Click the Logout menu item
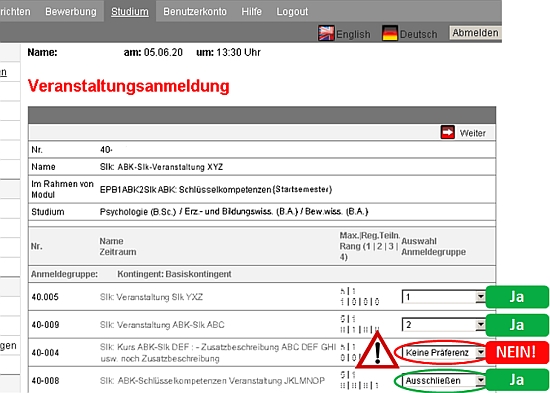Screen dimensions: 550x393 tap(292, 12)
